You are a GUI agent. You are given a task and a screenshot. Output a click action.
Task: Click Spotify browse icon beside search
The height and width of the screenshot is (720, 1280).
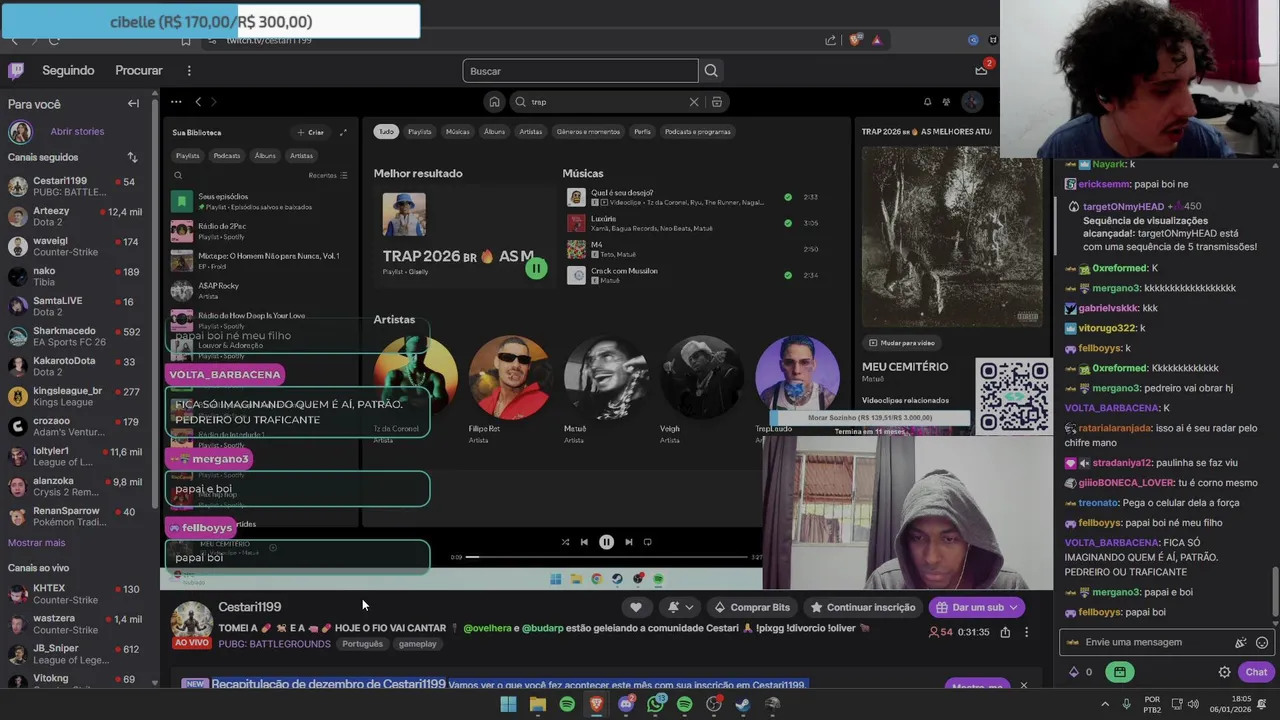pos(717,102)
